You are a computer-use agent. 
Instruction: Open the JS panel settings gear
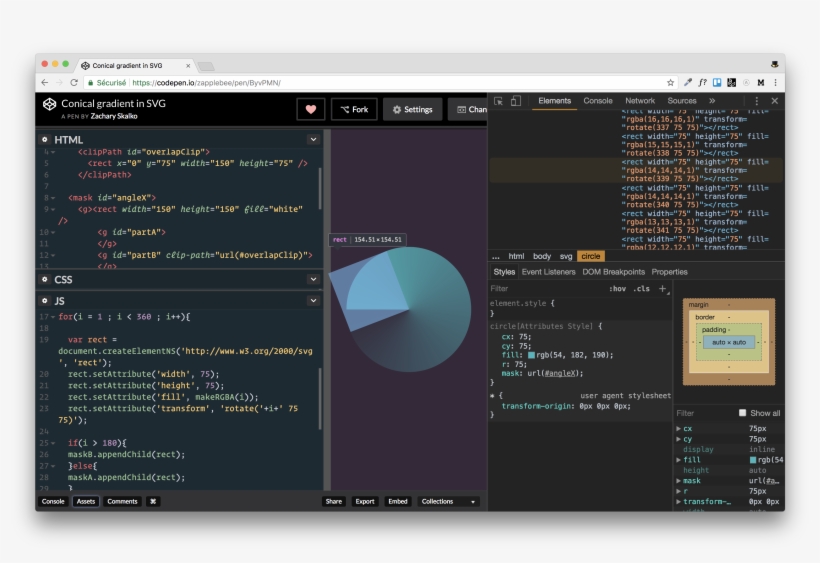[44, 300]
